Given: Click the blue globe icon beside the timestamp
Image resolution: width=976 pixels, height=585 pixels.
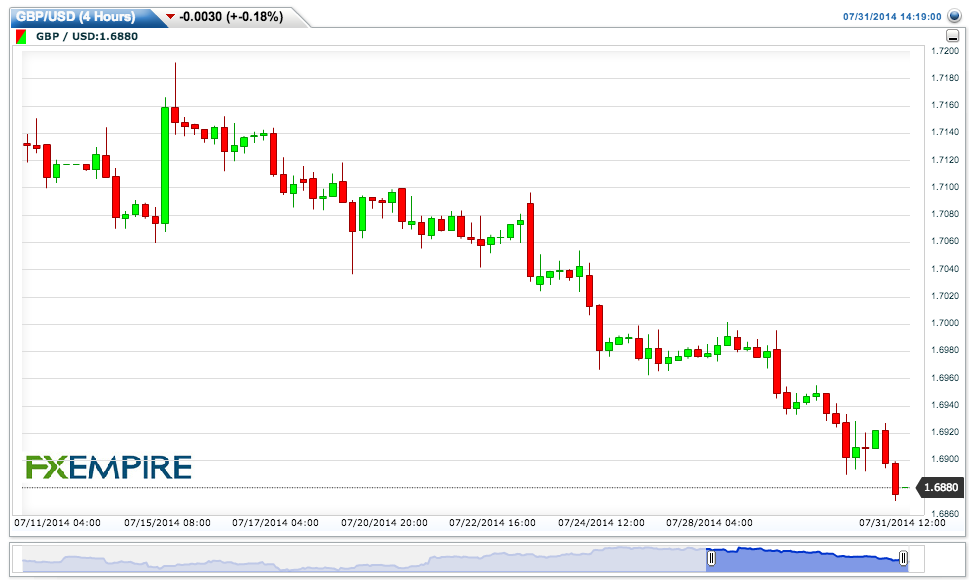Looking at the screenshot, I should (x=954, y=16).
